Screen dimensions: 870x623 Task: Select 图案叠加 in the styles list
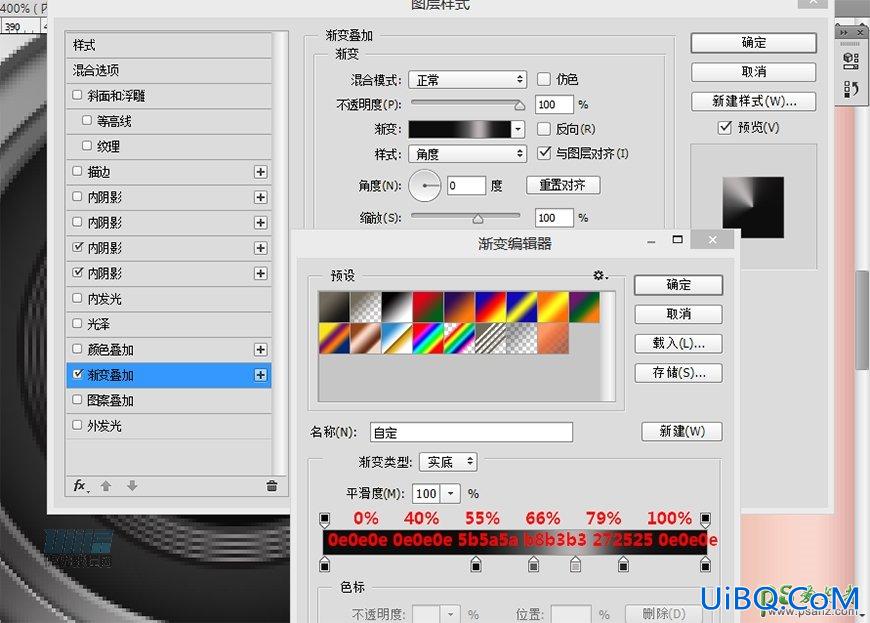click(169, 401)
